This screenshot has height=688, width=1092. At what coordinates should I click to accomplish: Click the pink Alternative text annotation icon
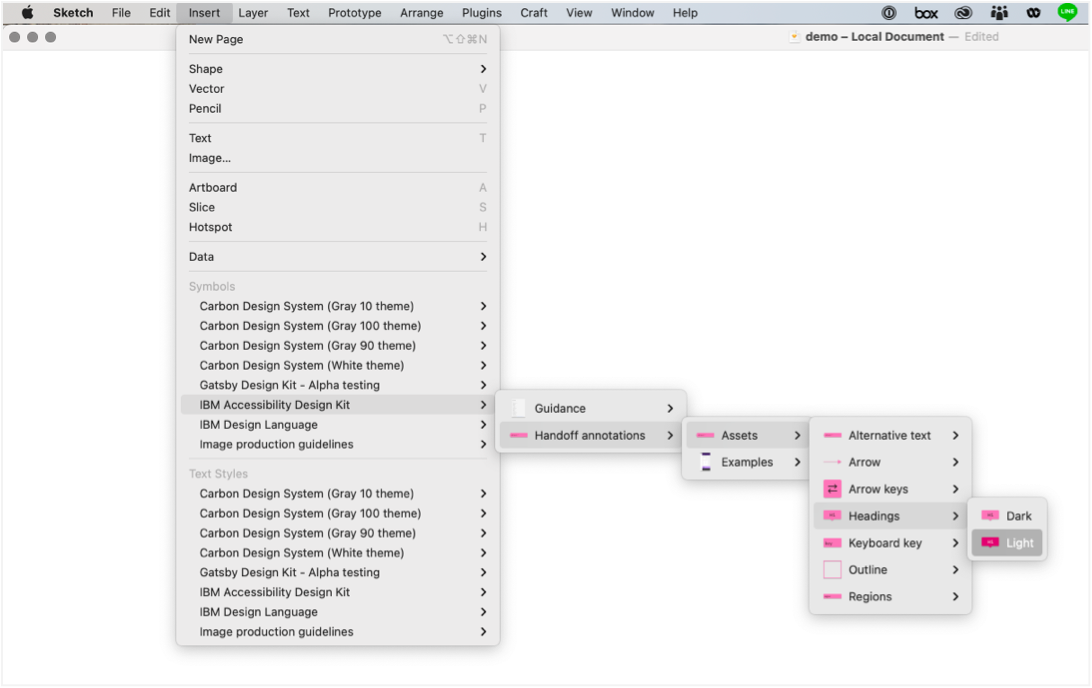pyautogui.click(x=832, y=436)
